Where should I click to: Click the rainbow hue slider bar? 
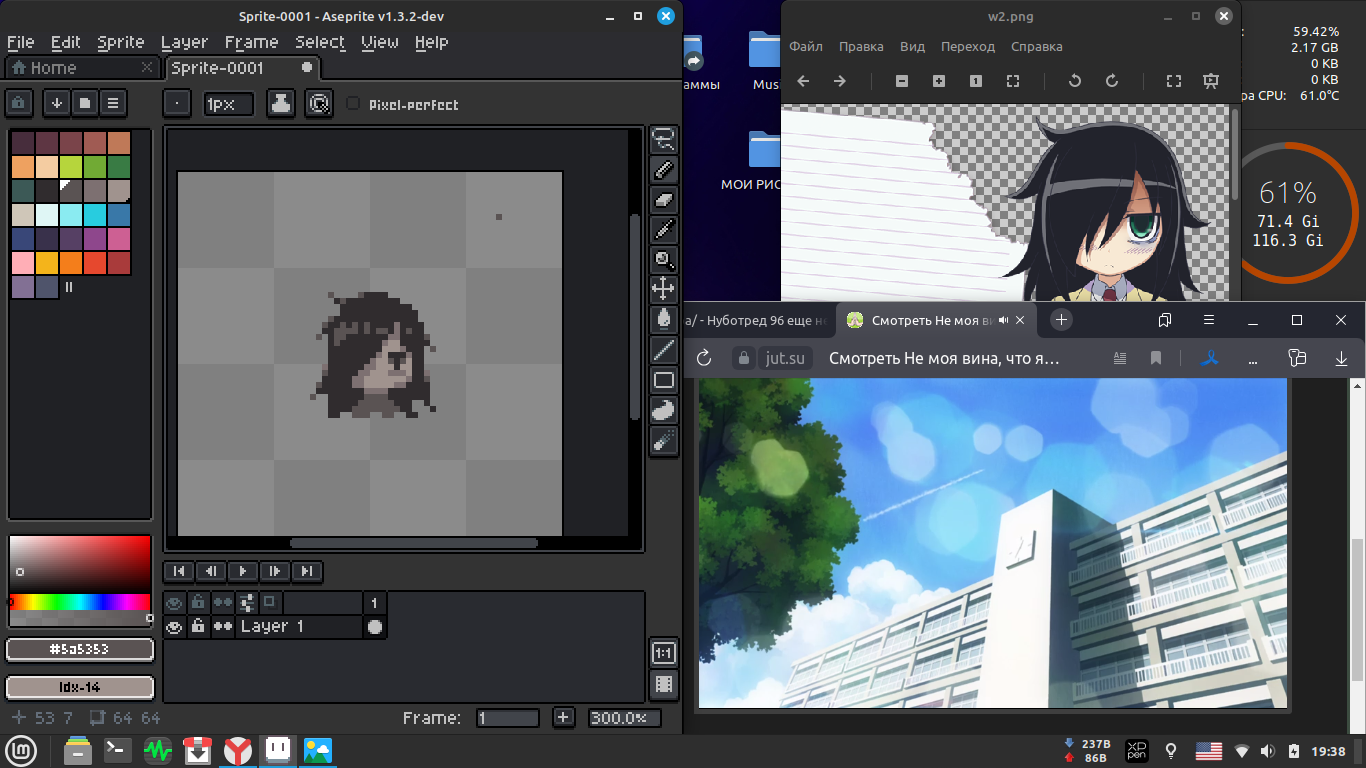80,602
